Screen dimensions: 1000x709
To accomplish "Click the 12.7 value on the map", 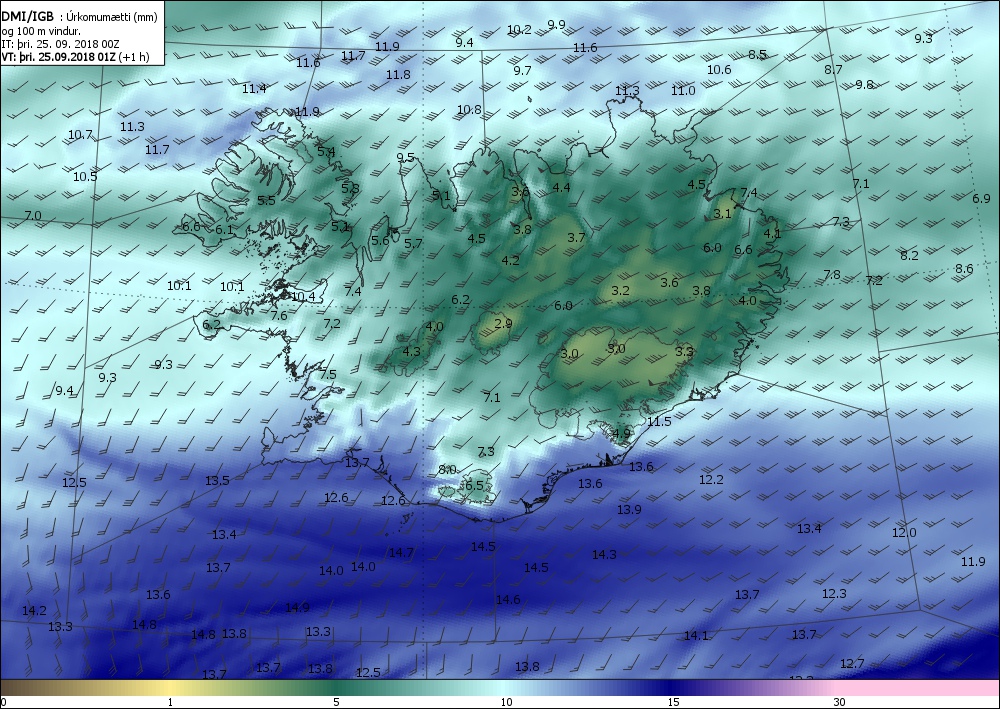I will pyautogui.click(x=851, y=663).
